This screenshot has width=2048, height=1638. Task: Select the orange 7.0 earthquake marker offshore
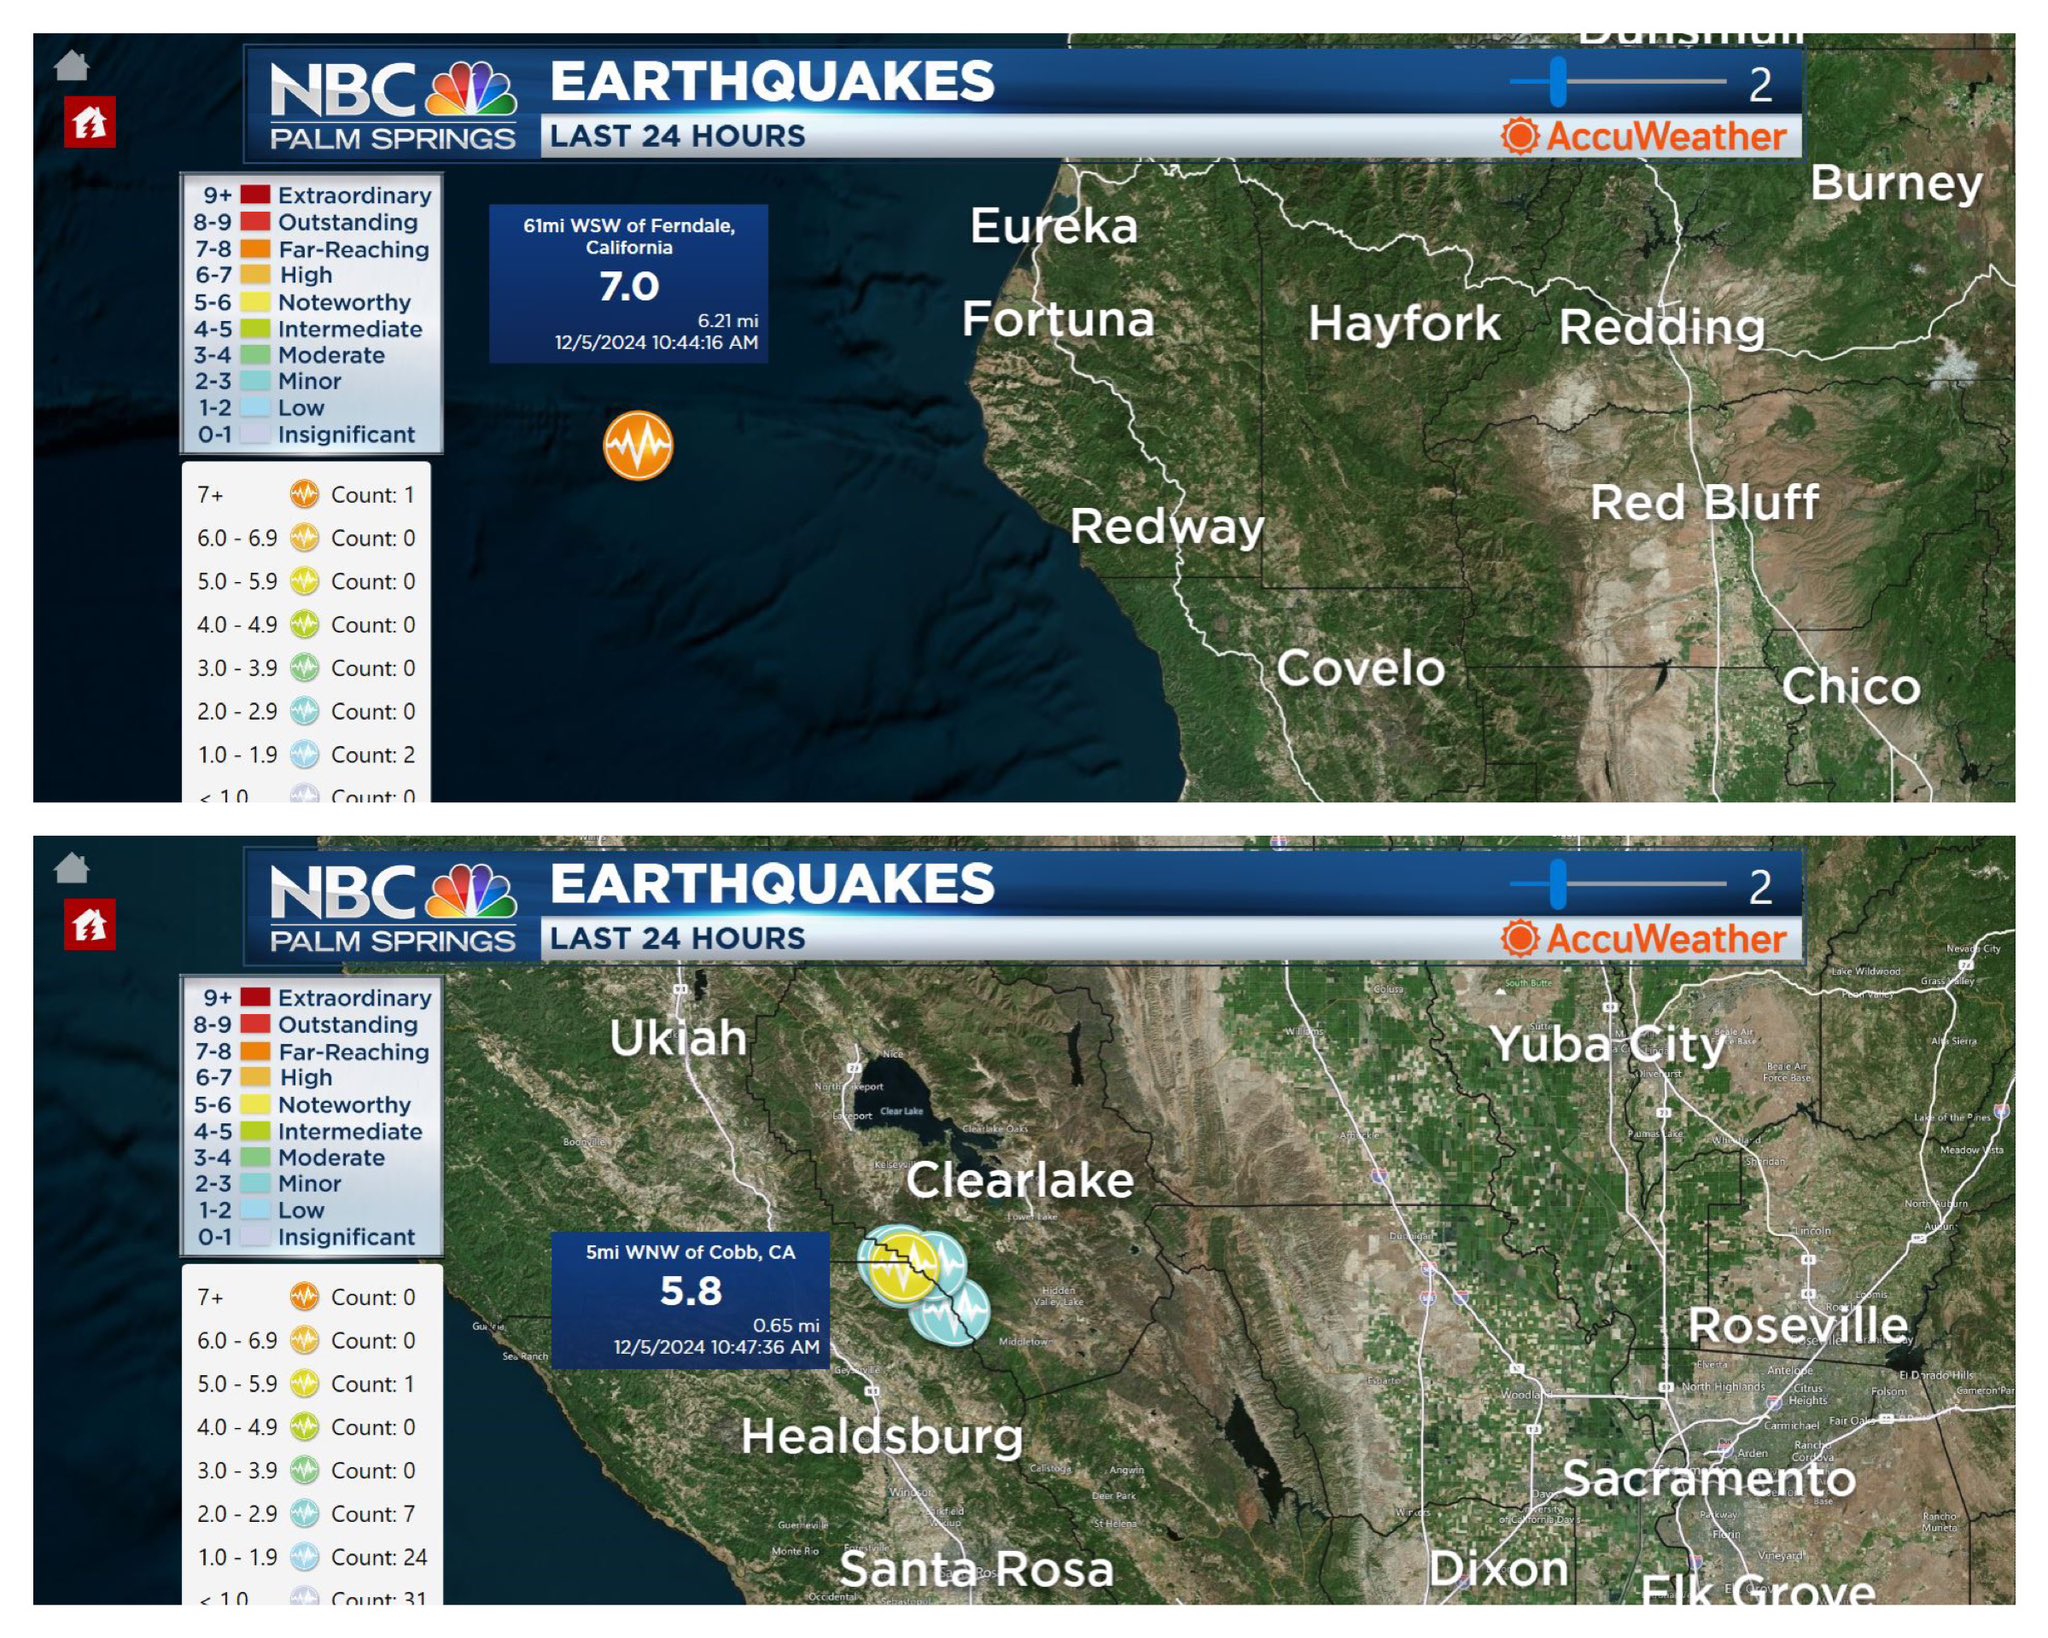638,445
